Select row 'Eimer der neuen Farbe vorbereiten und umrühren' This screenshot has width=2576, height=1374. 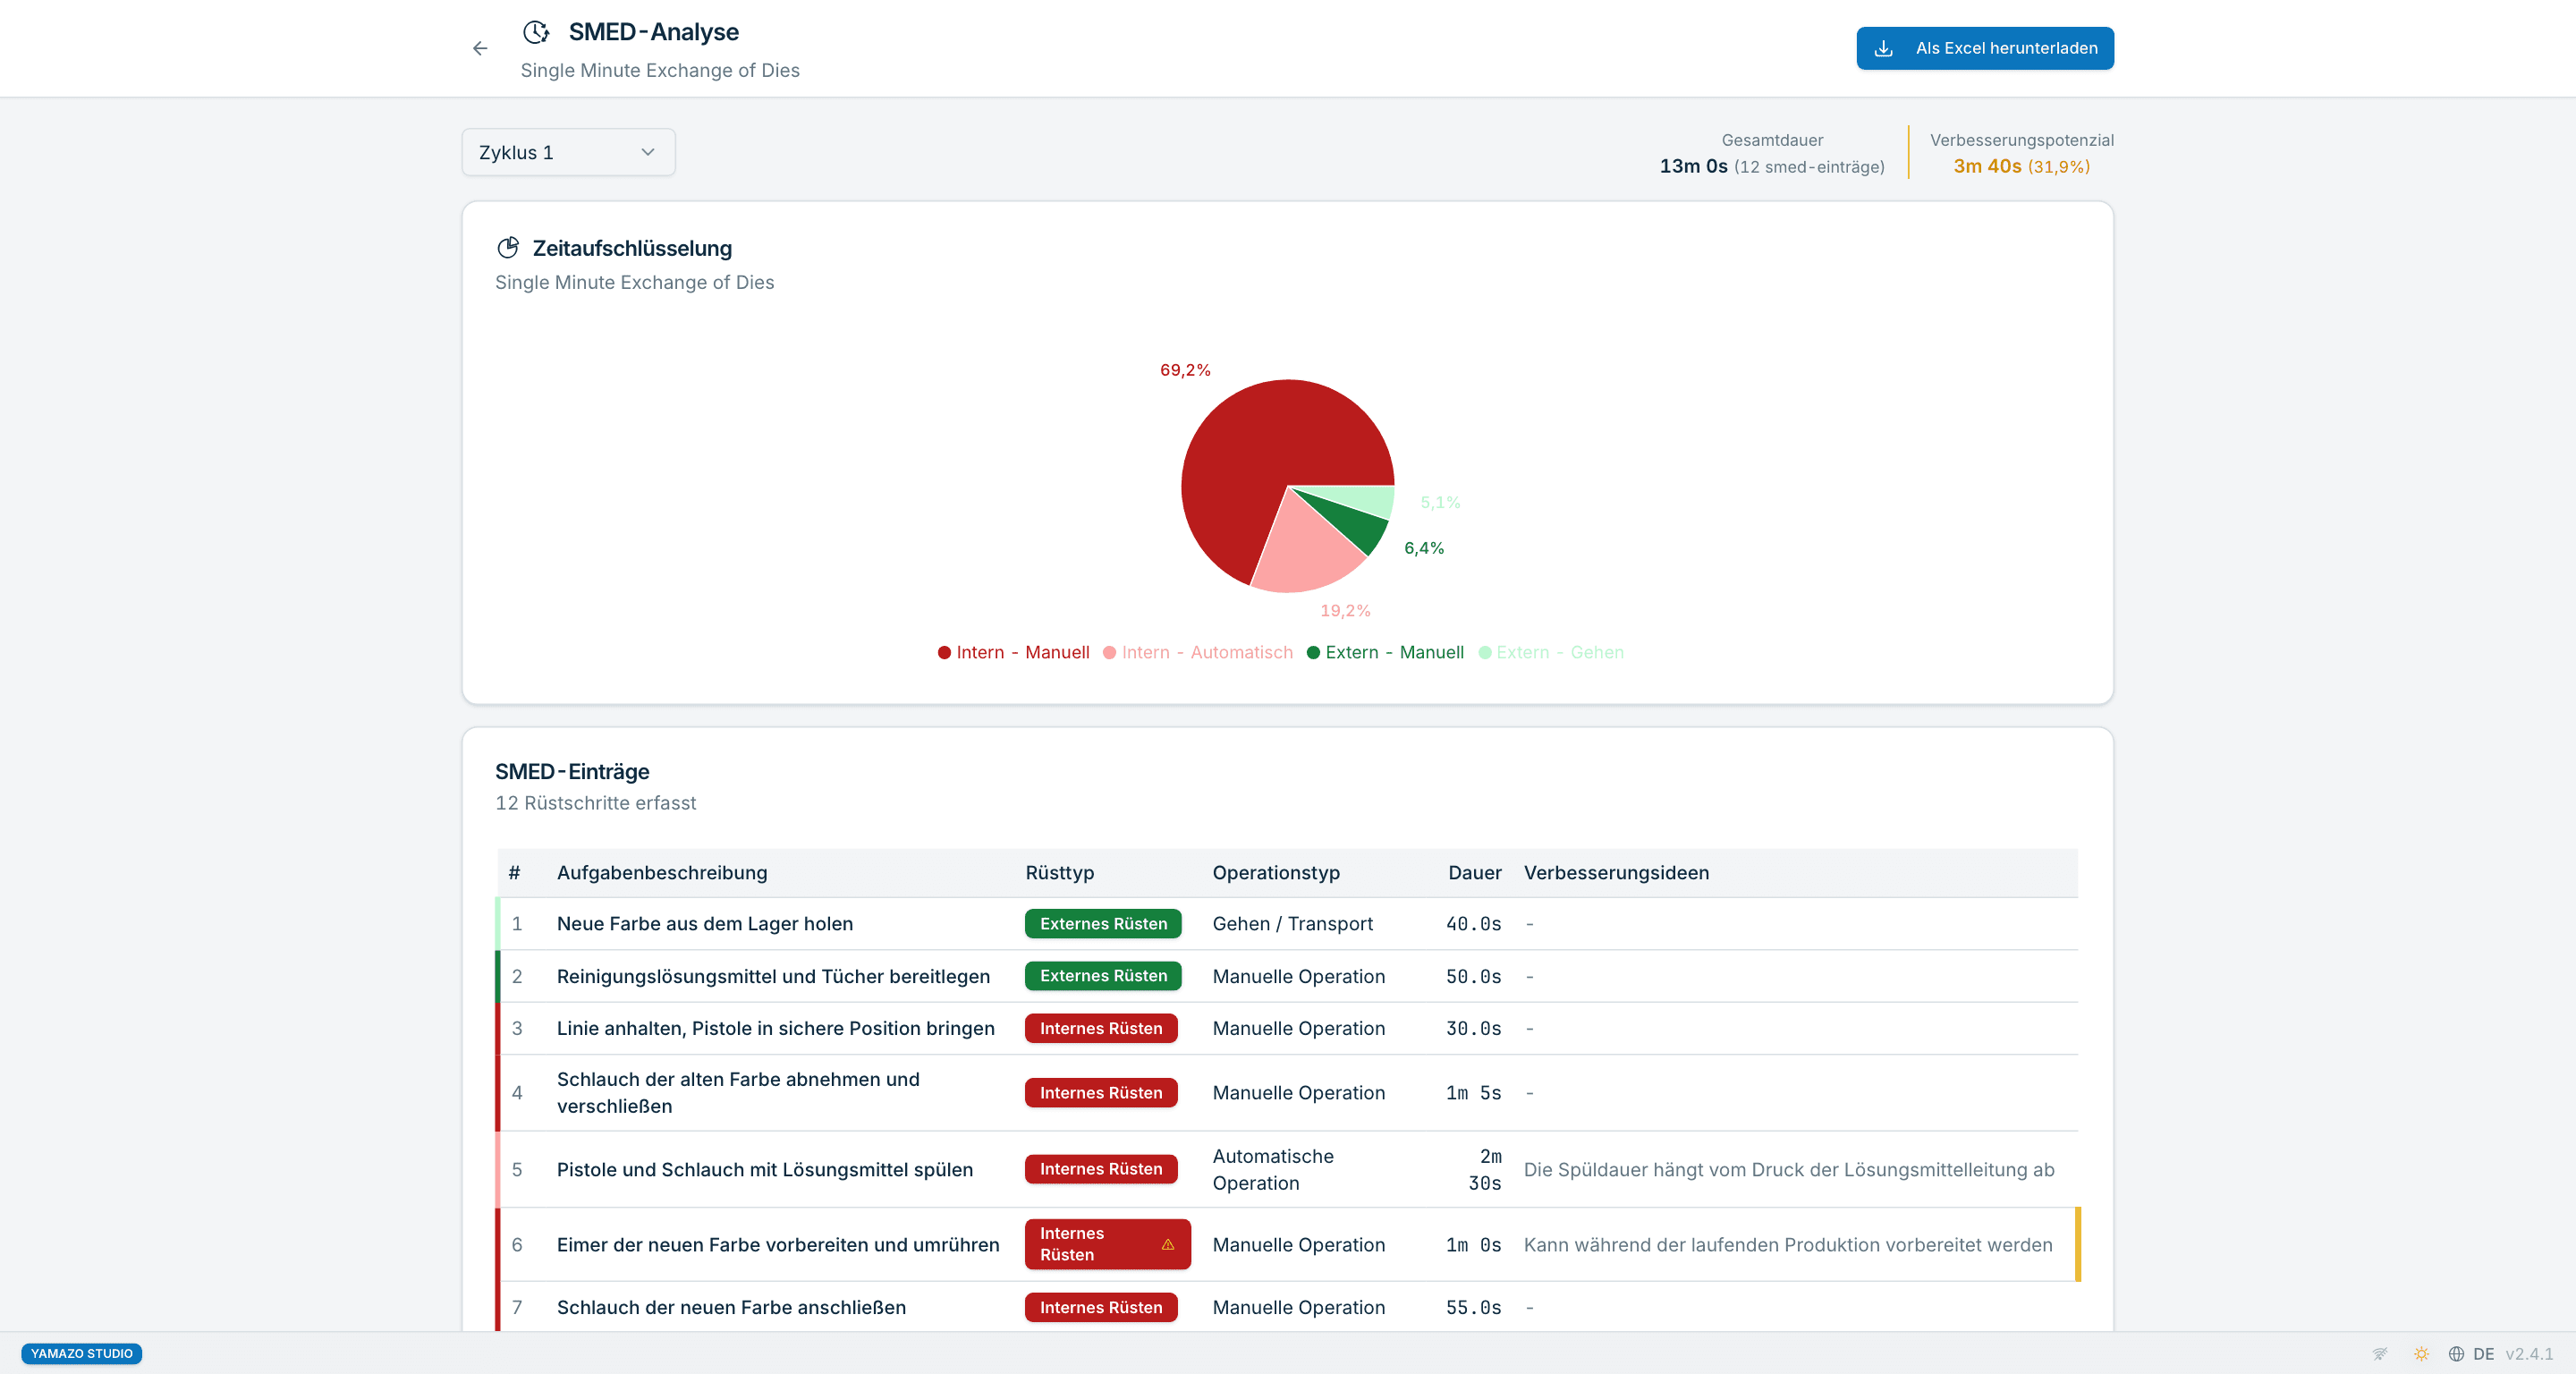pos(1287,1244)
